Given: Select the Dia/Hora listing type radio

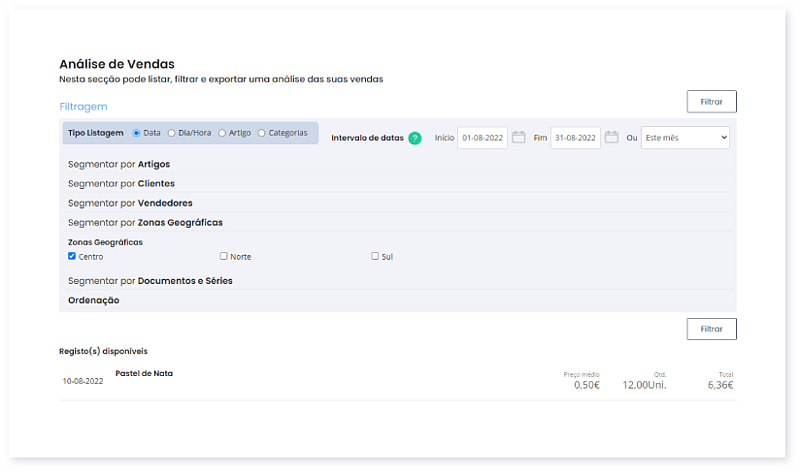Looking at the screenshot, I should 172,133.
